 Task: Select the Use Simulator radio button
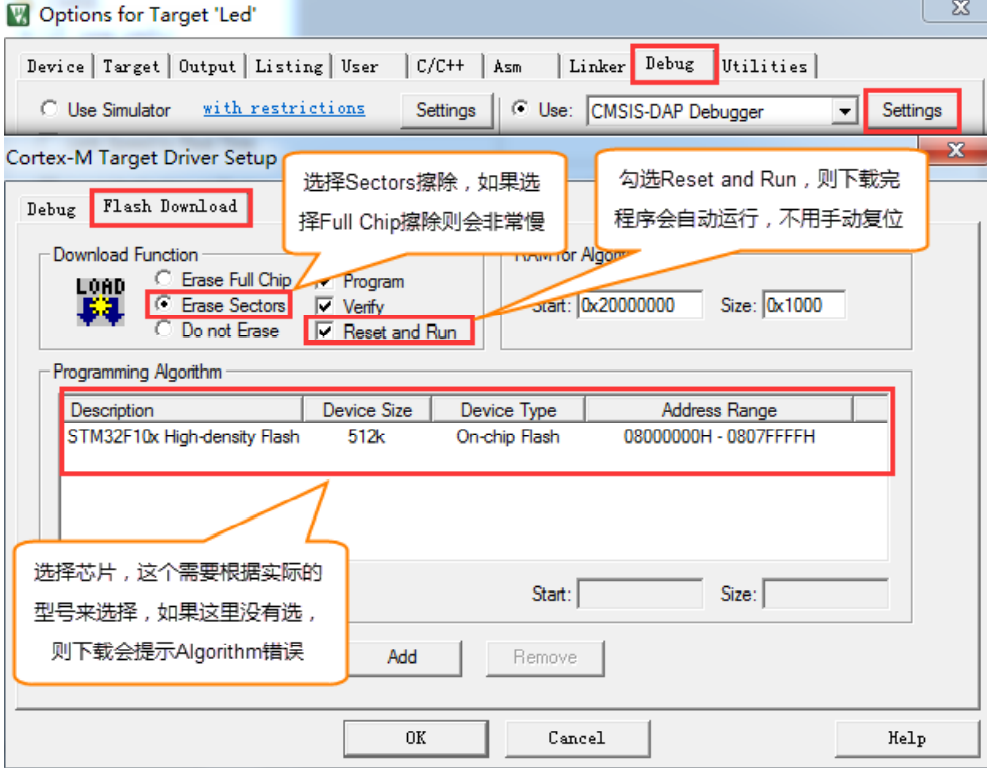click(x=49, y=108)
